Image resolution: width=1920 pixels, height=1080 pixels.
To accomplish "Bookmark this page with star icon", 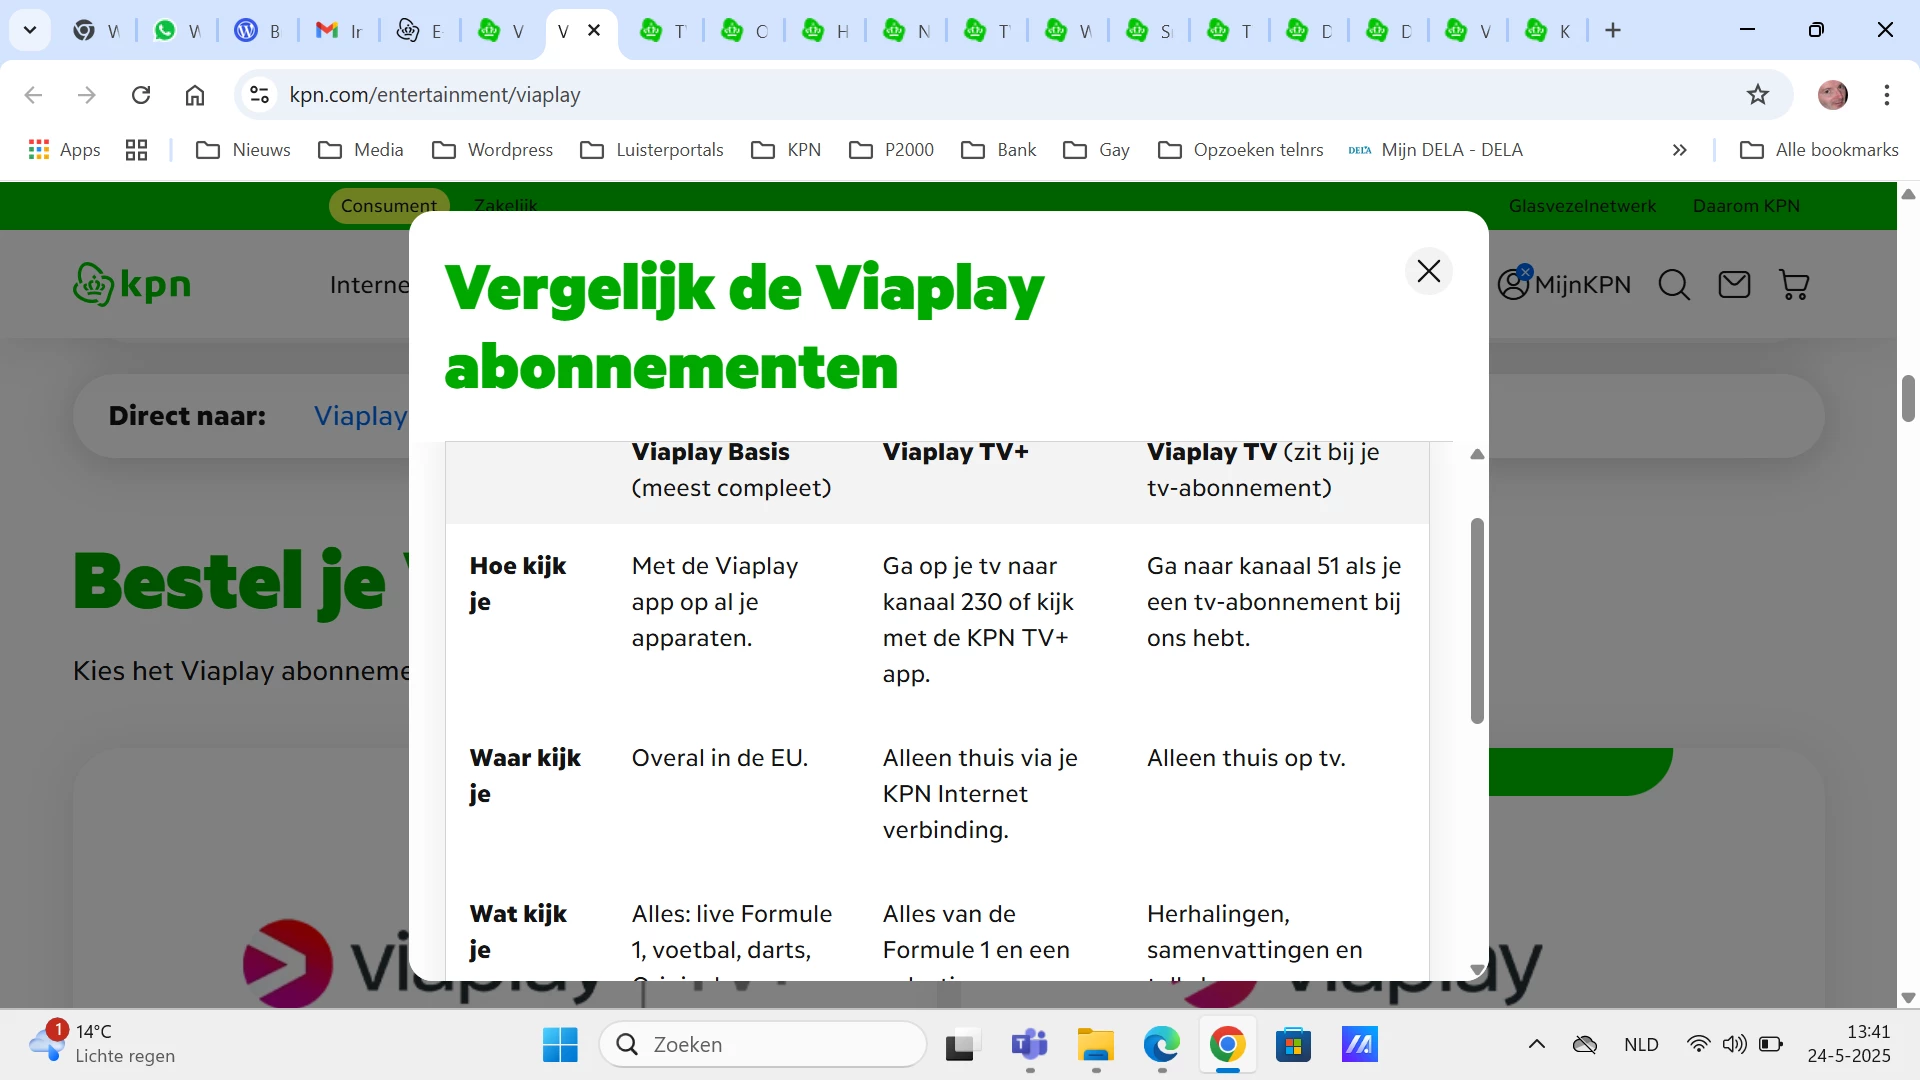I will (x=1757, y=95).
